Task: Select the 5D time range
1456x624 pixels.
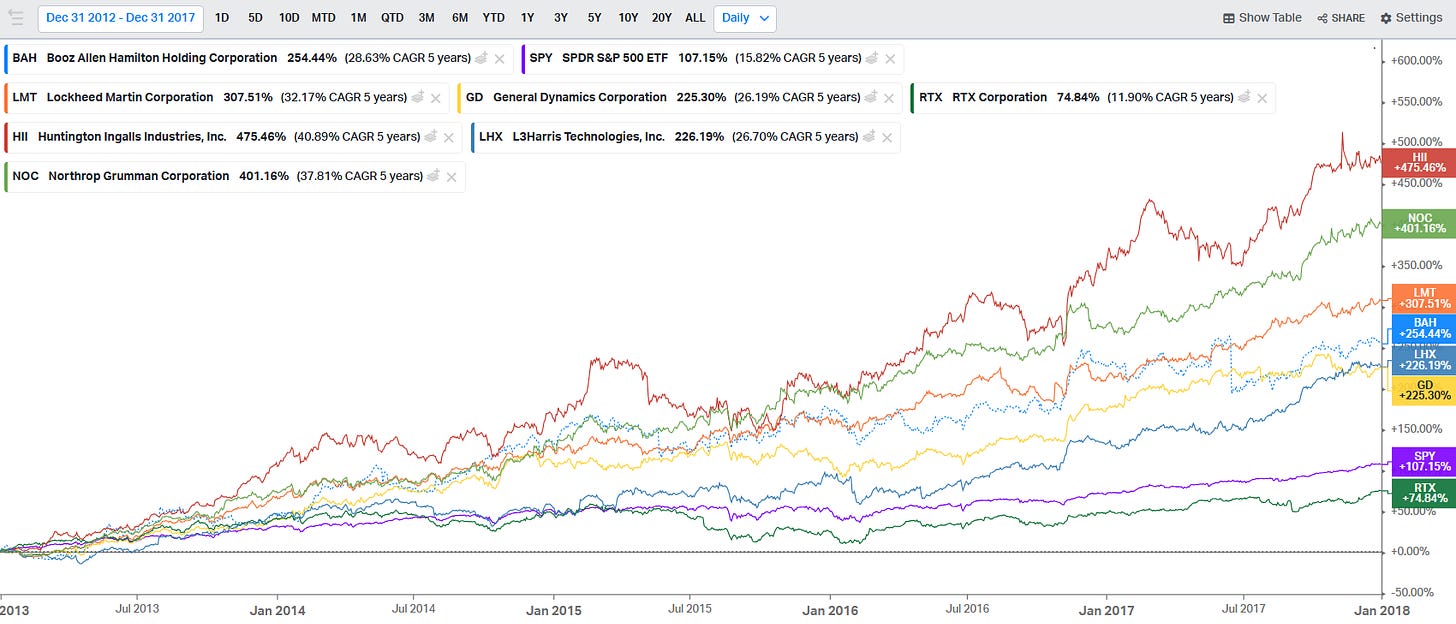Action: point(255,18)
